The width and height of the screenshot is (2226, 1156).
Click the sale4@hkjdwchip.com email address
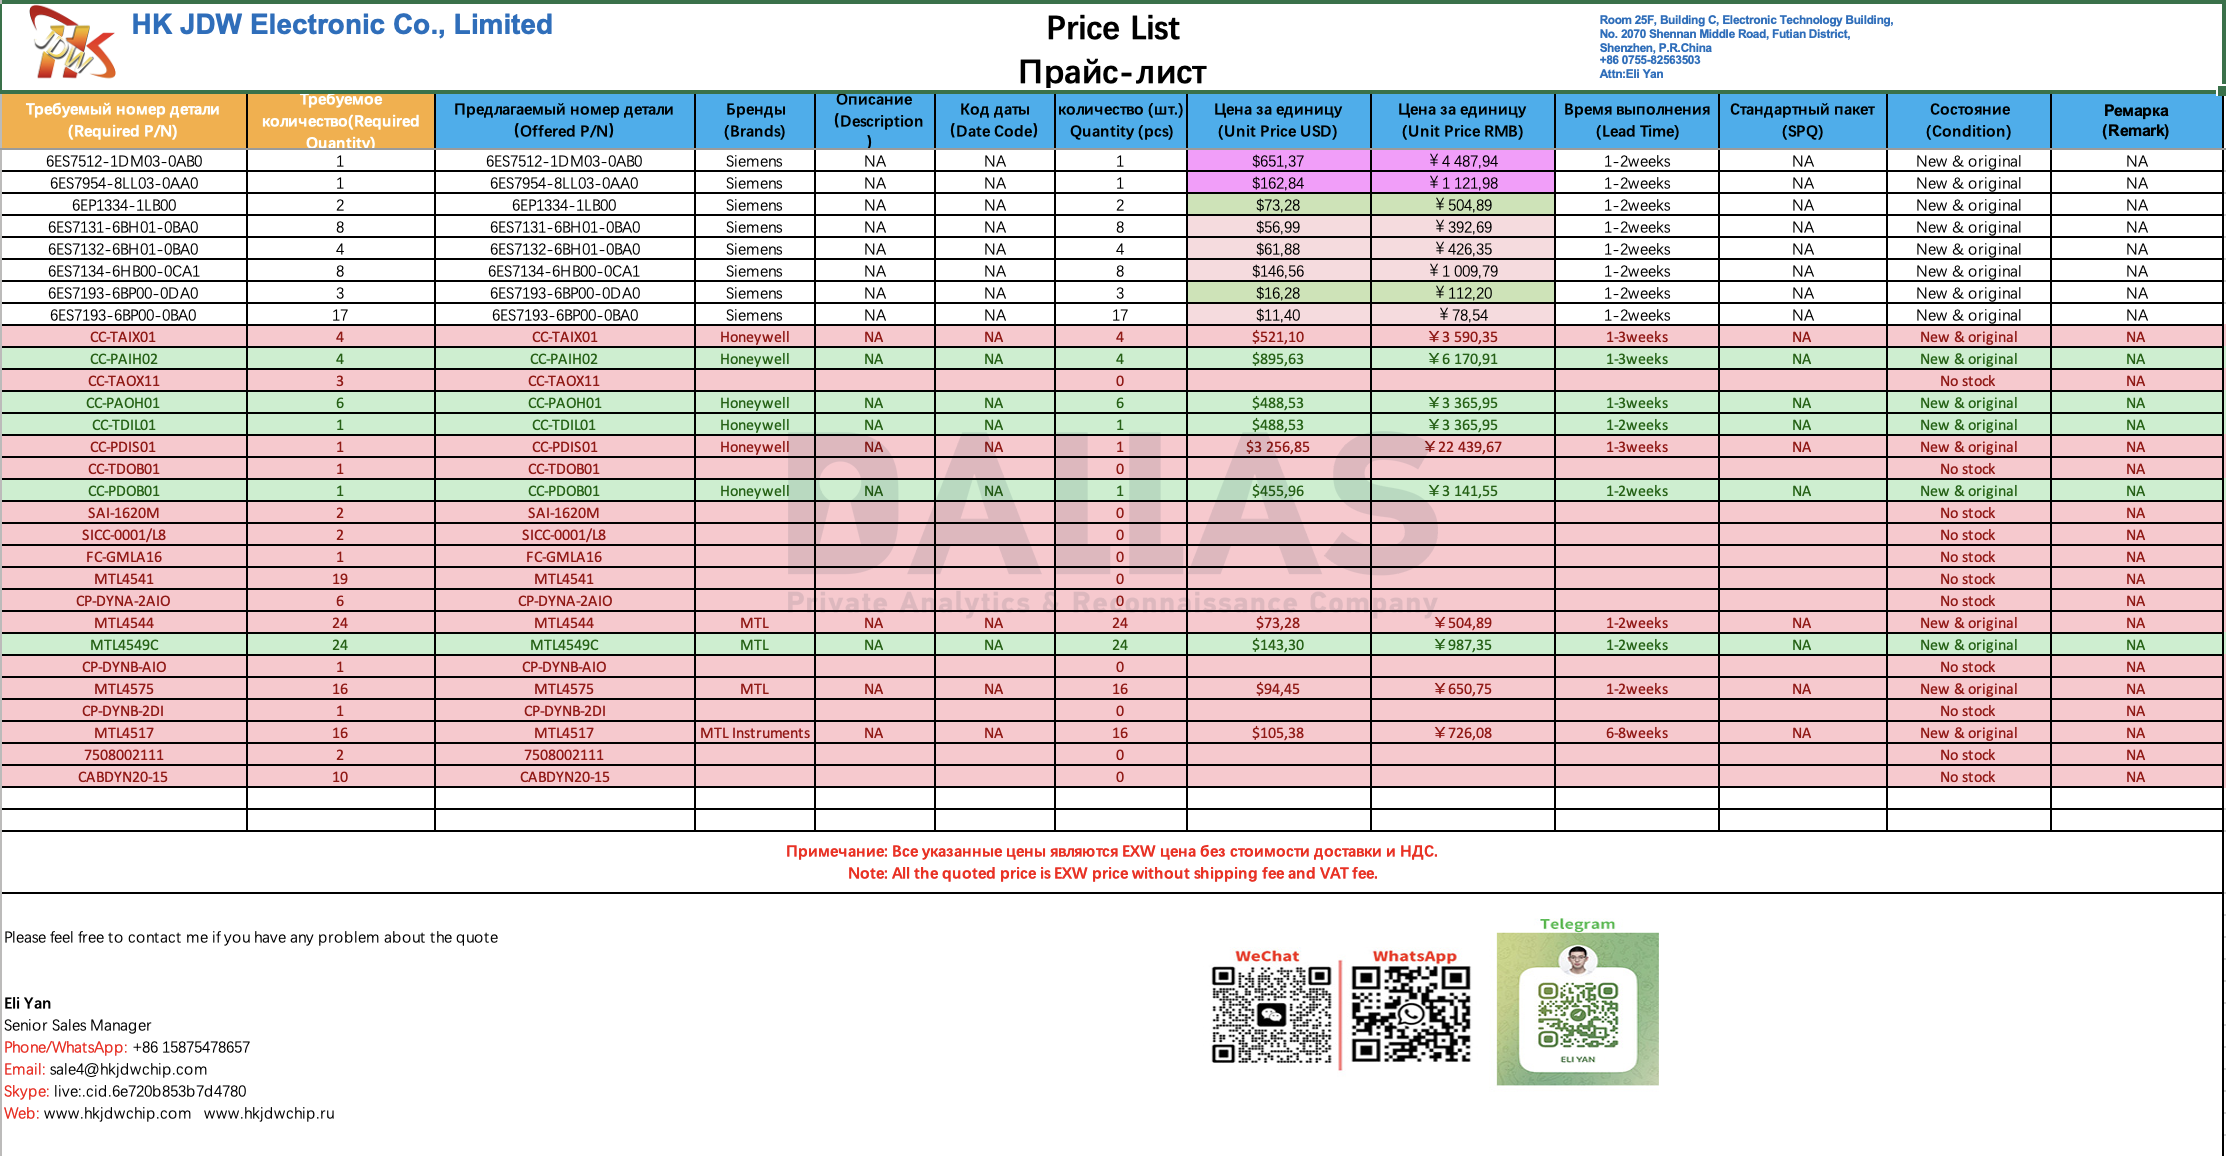(x=128, y=1069)
